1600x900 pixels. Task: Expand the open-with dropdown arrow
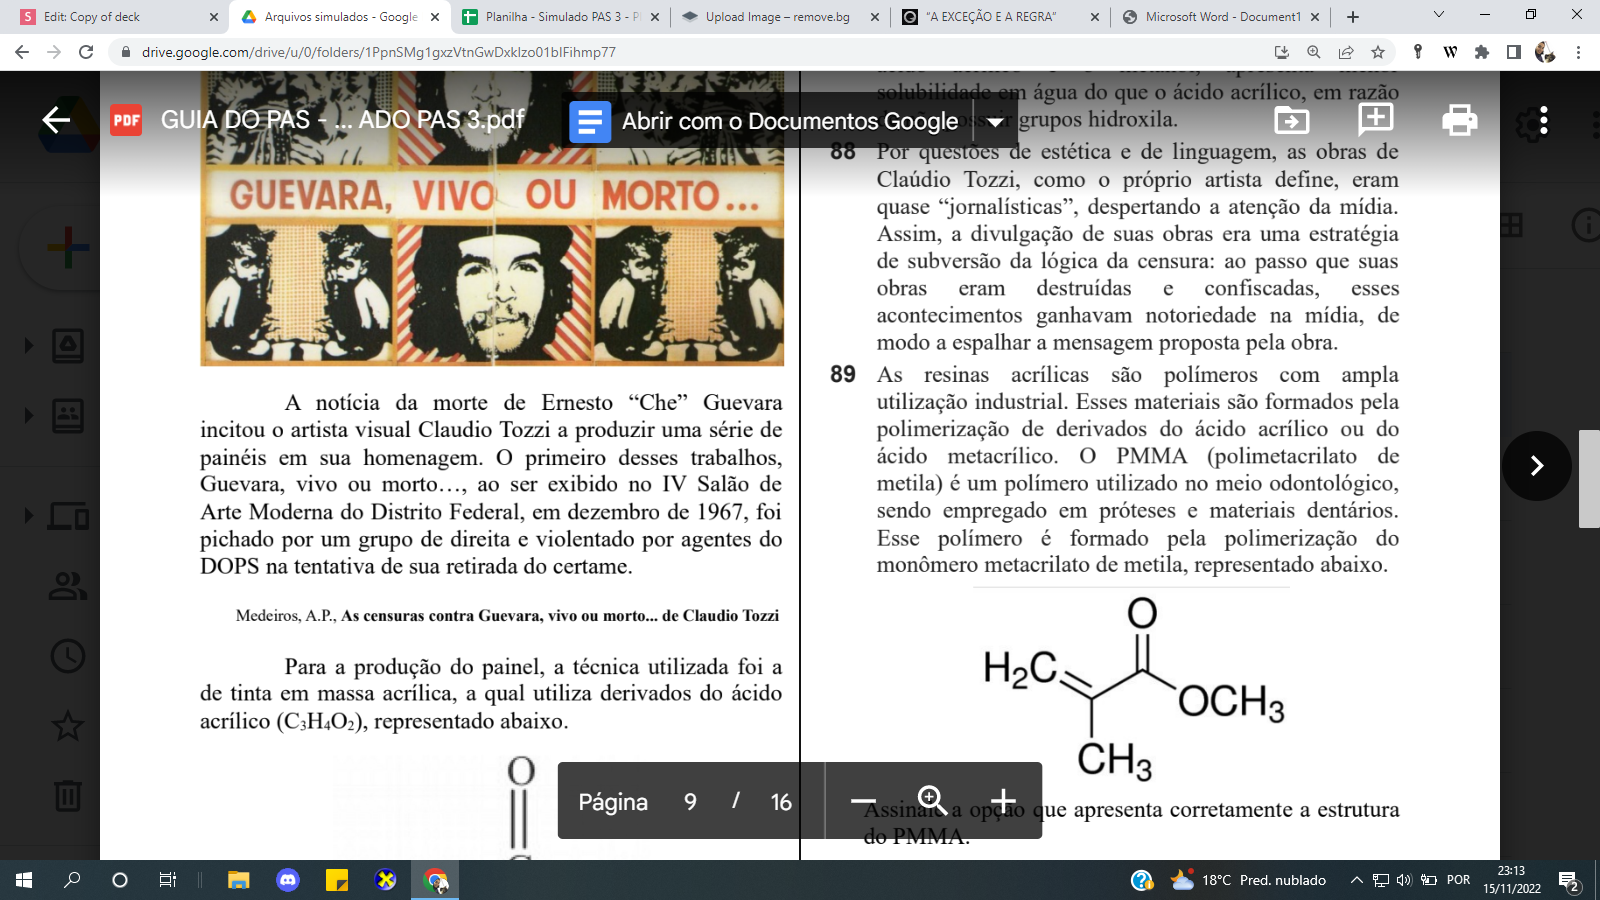click(x=995, y=122)
